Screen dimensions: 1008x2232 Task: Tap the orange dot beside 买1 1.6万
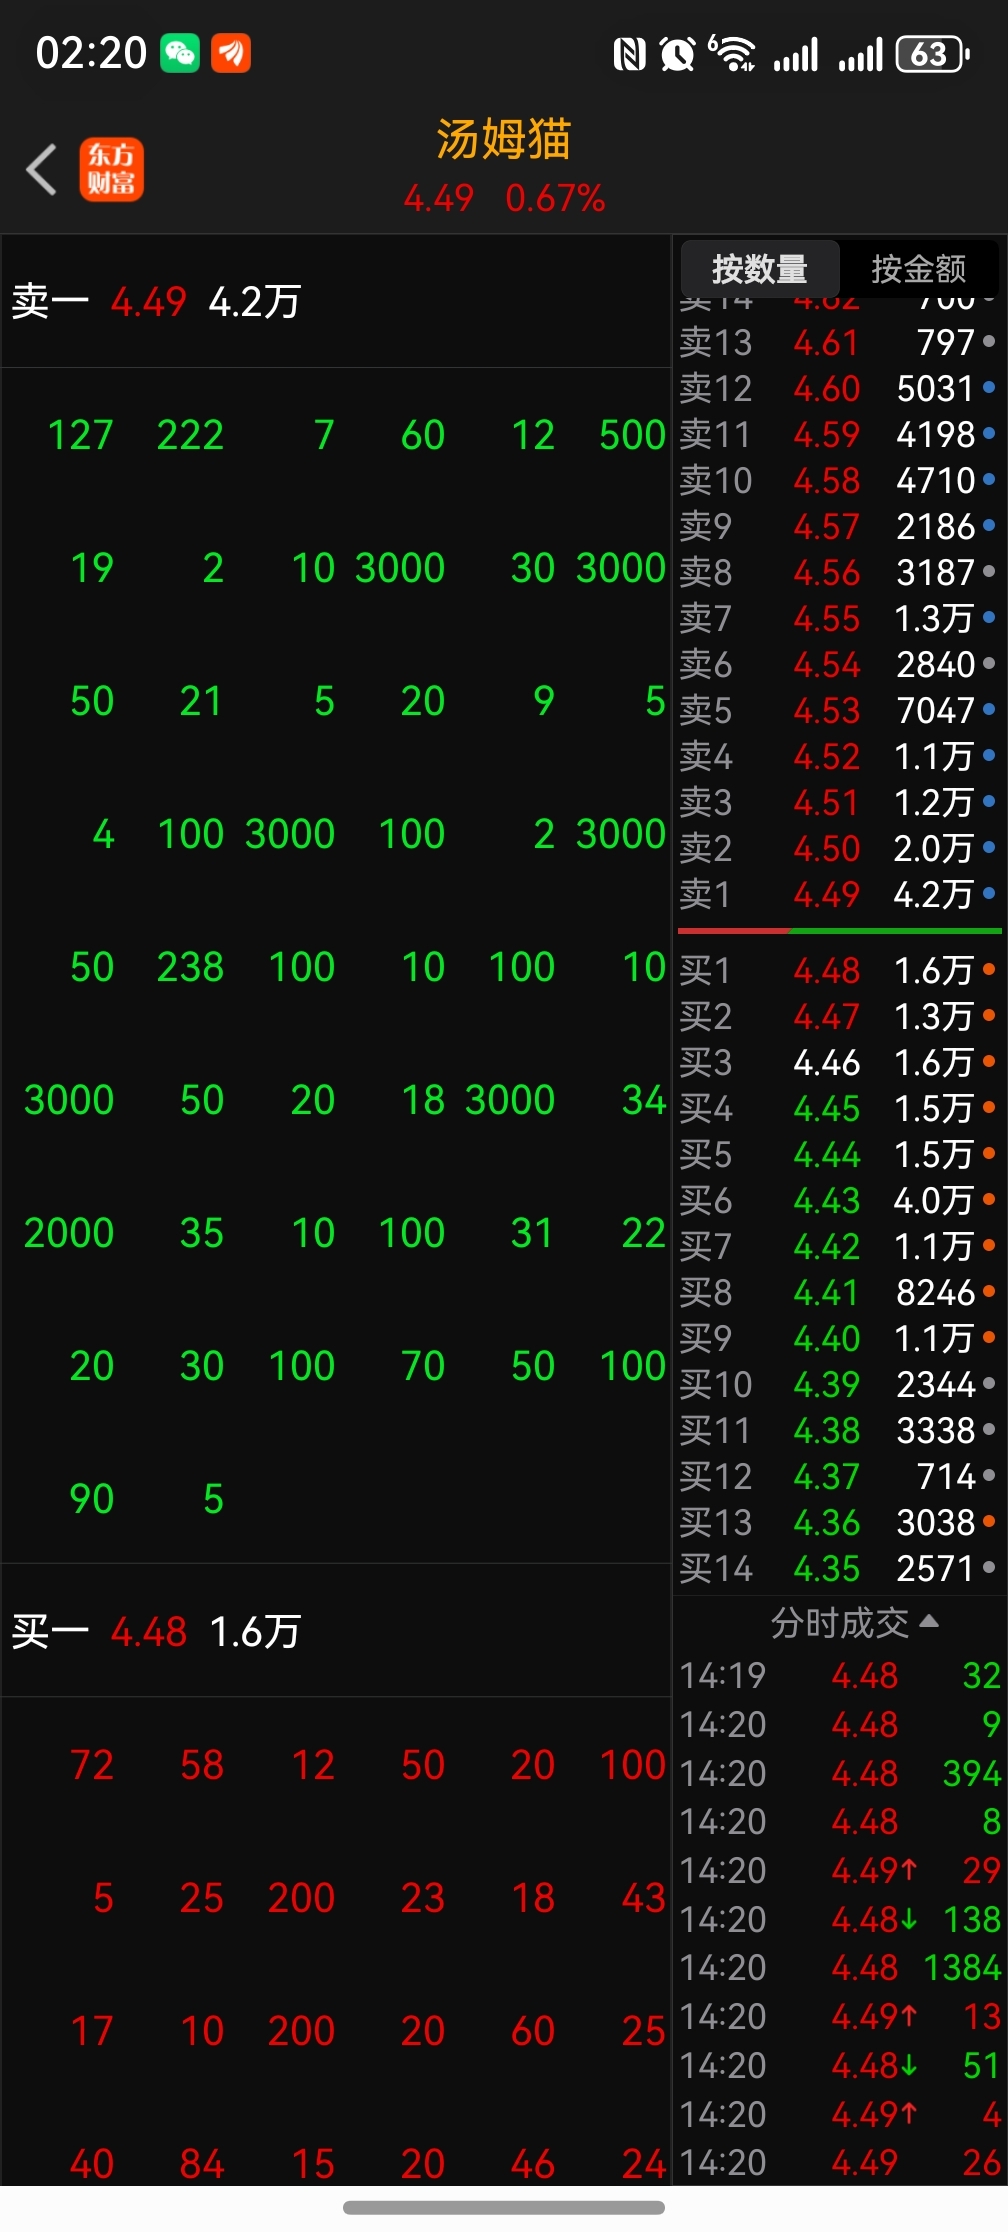pos(989,969)
